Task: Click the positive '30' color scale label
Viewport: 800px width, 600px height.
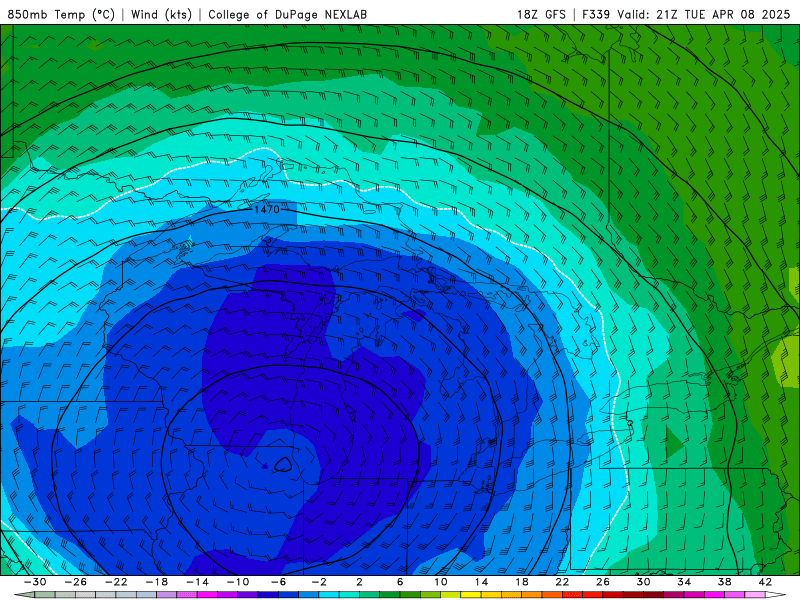Action: coord(643,582)
